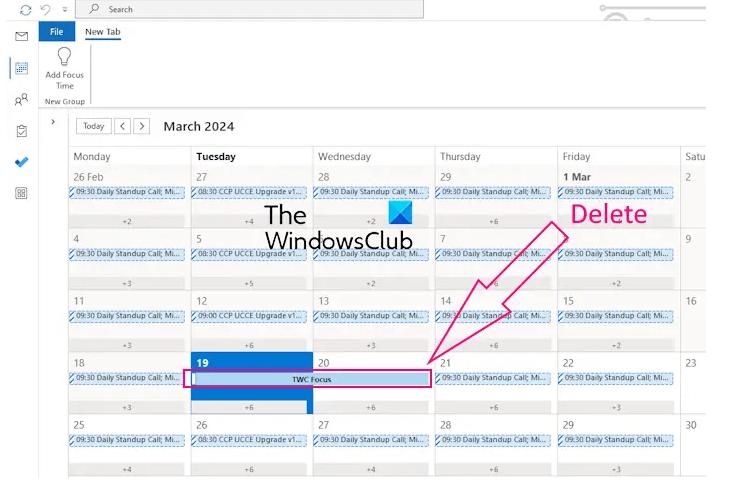Open Daily Standup Call on 1 Mar

click(x=616, y=192)
